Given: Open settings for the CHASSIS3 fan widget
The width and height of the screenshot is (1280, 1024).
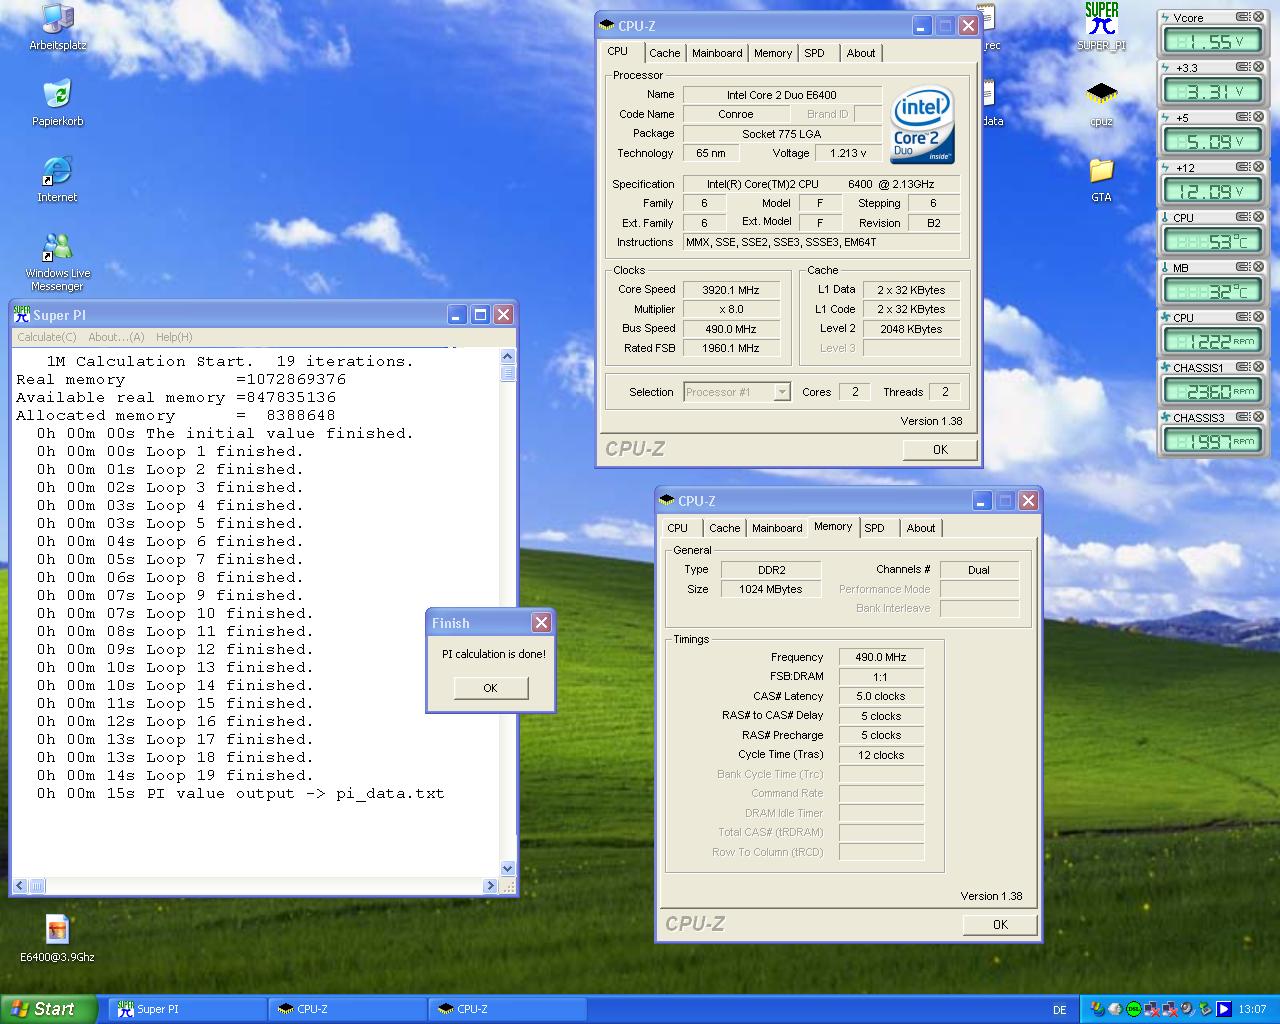Looking at the screenshot, I should click(x=1243, y=417).
